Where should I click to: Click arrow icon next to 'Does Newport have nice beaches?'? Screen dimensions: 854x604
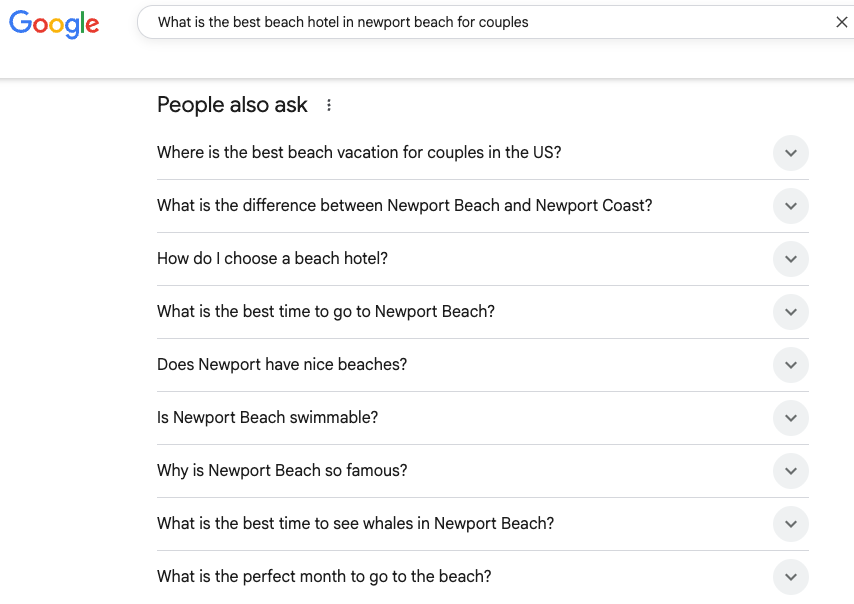(x=791, y=365)
